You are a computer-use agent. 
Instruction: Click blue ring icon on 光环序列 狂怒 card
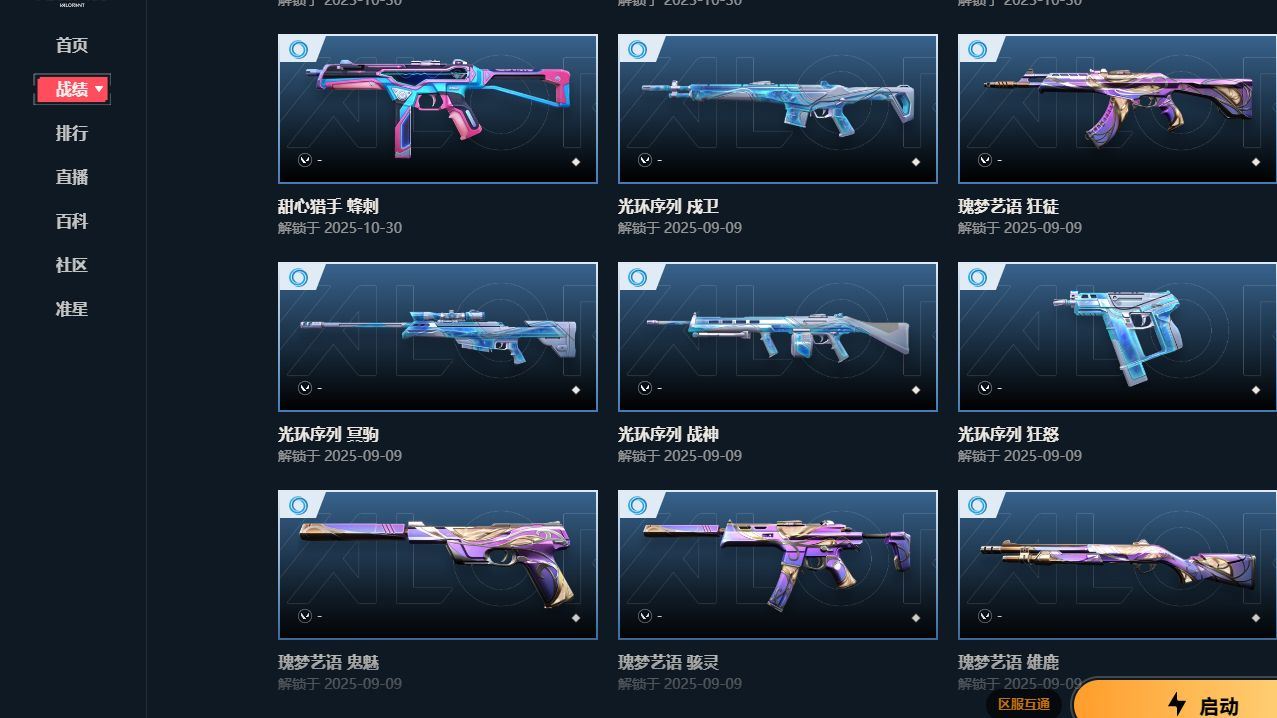point(978,278)
